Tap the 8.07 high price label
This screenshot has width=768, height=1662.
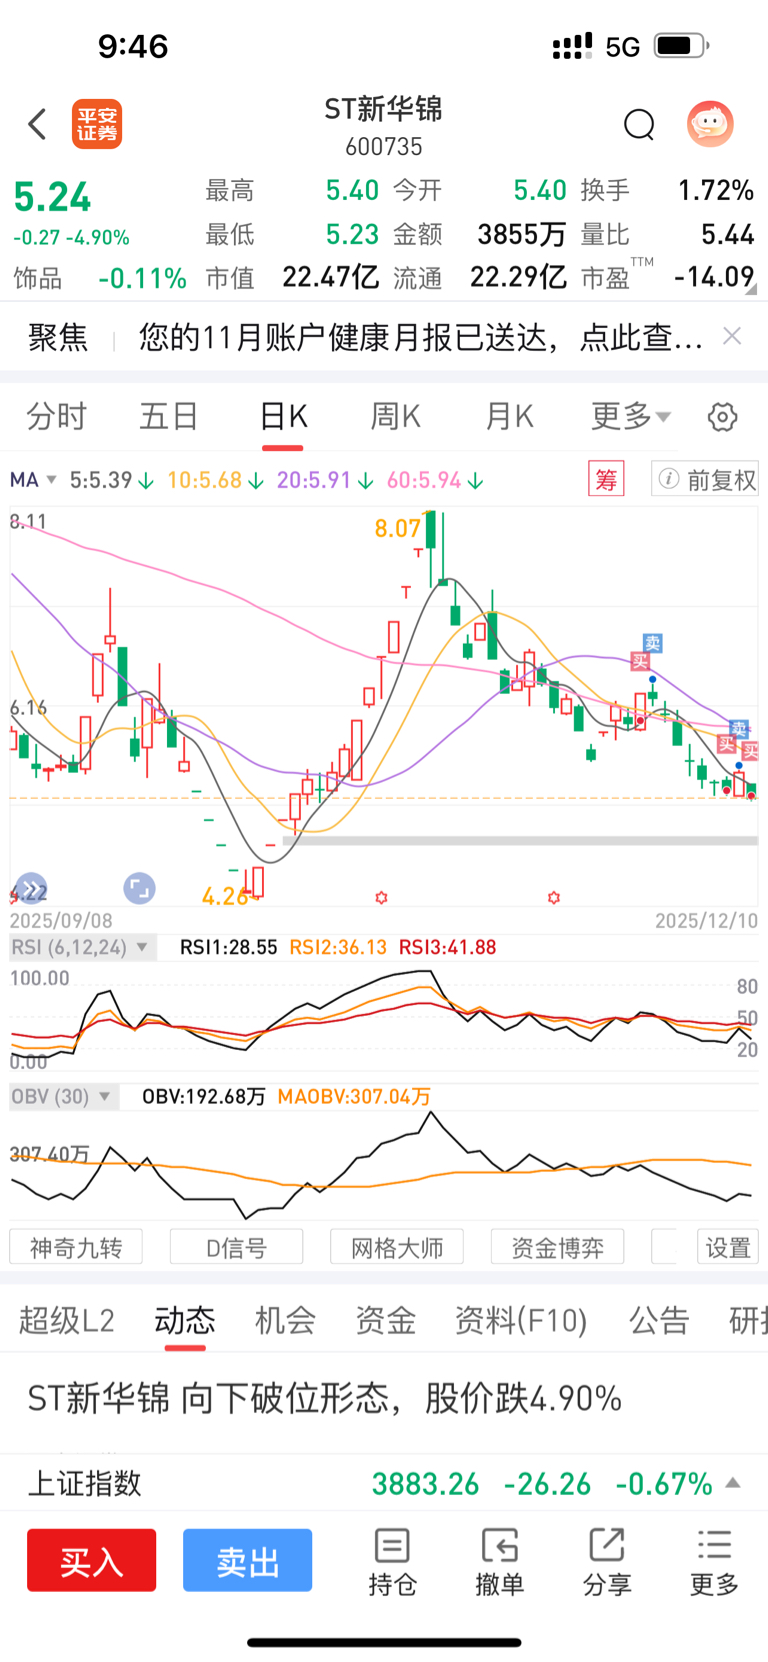[x=398, y=528]
